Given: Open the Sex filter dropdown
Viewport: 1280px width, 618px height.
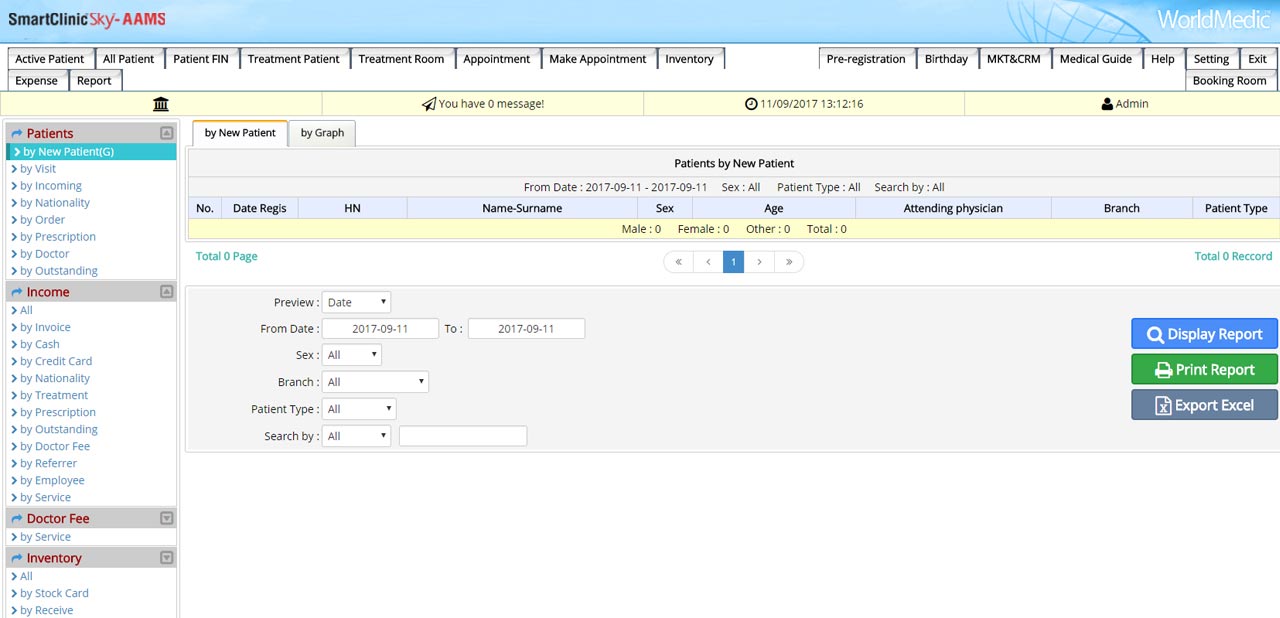Looking at the screenshot, I should click(x=352, y=355).
